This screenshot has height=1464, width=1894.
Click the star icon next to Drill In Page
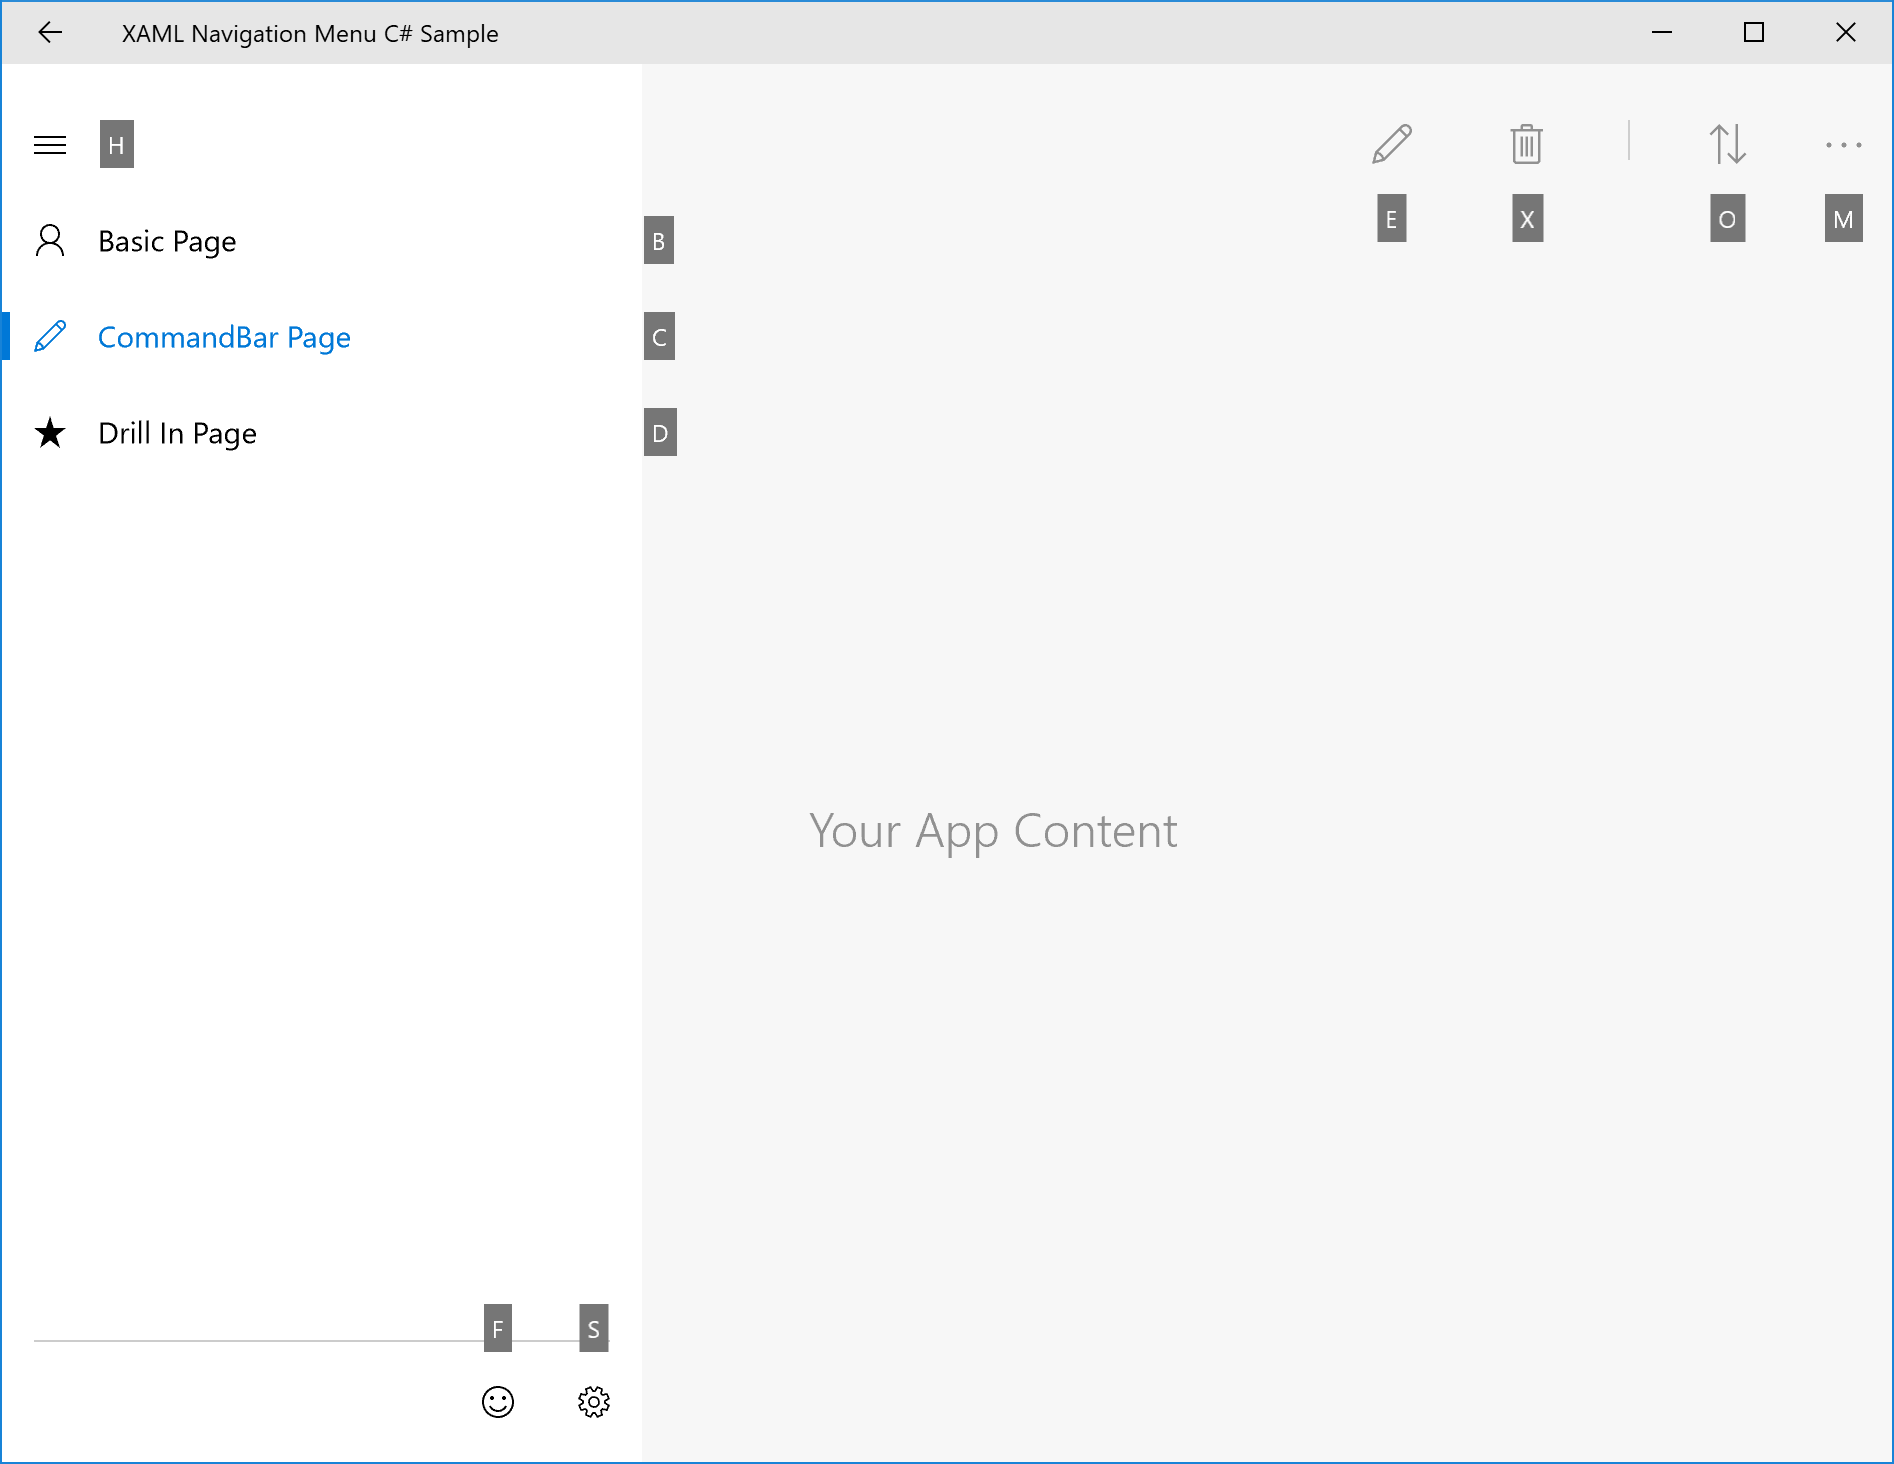pos(50,432)
